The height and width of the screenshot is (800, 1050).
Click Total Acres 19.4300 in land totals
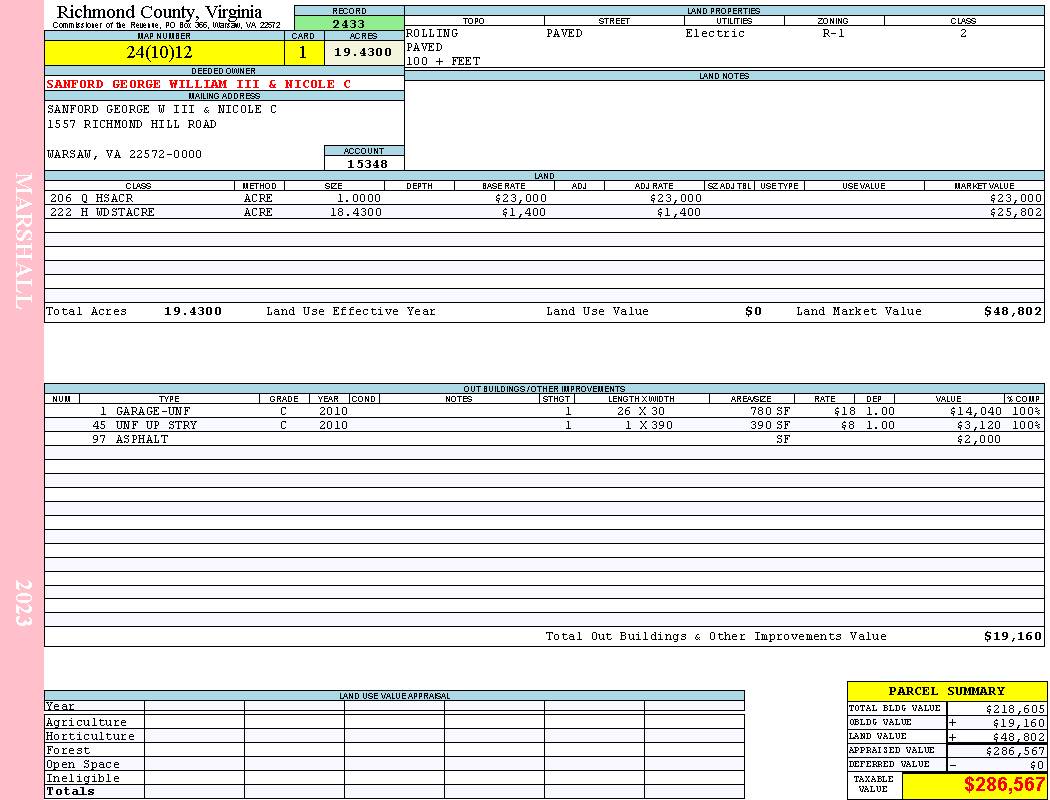click(x=192, y=311)
